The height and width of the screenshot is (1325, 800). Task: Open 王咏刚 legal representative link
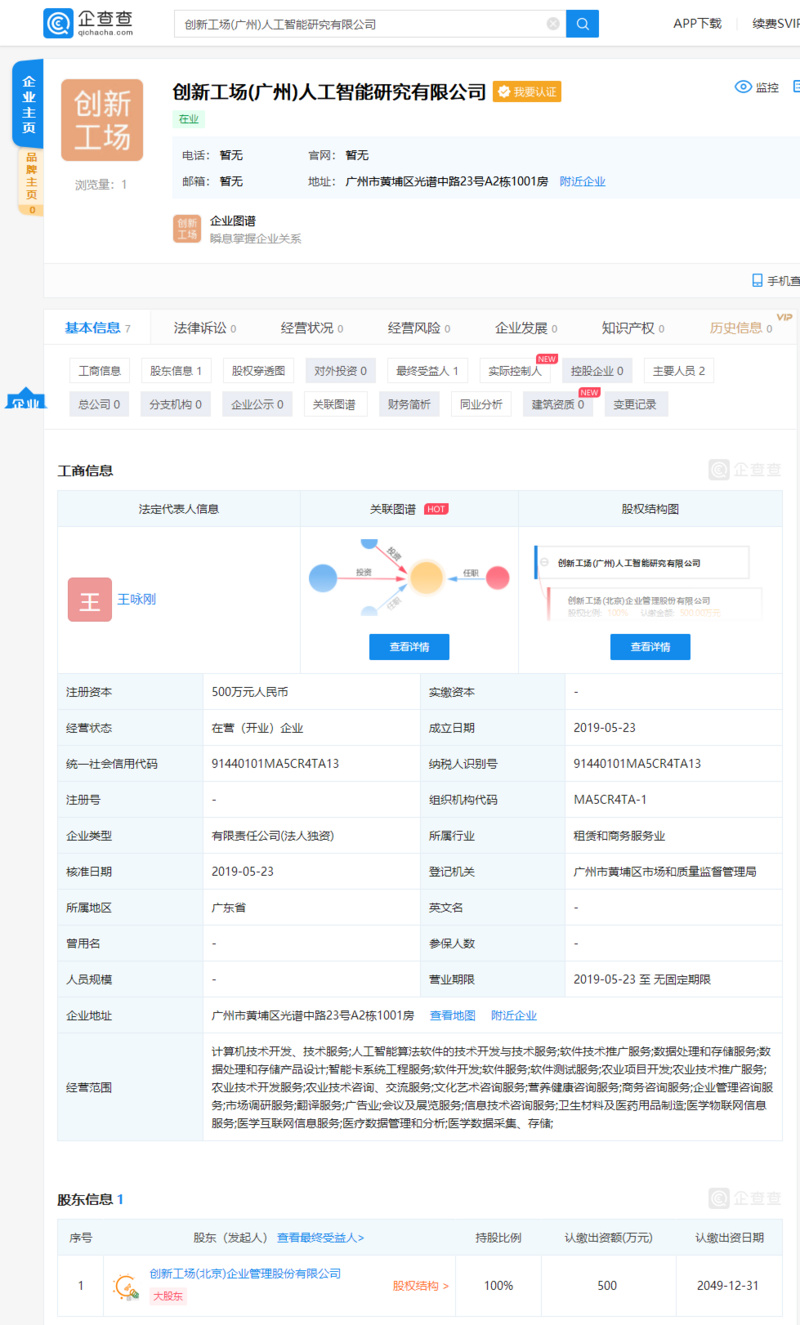(137, 599)
